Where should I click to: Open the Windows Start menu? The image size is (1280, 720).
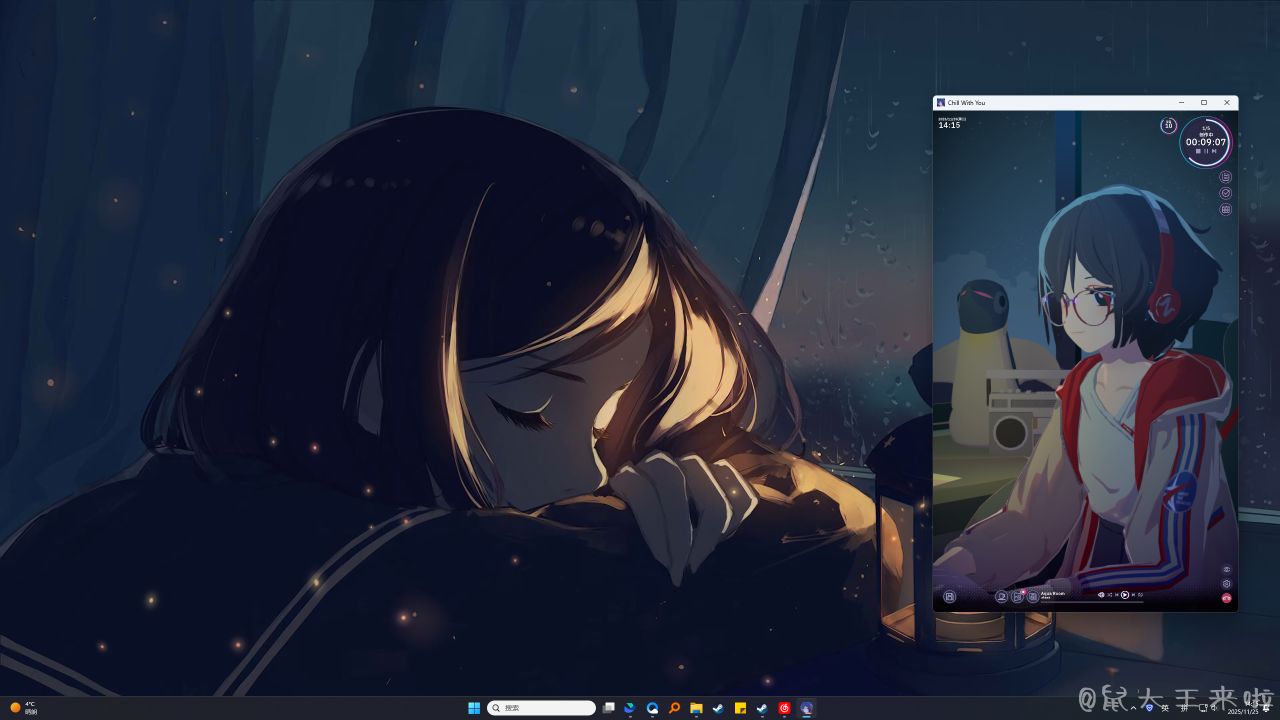[474, 708]
